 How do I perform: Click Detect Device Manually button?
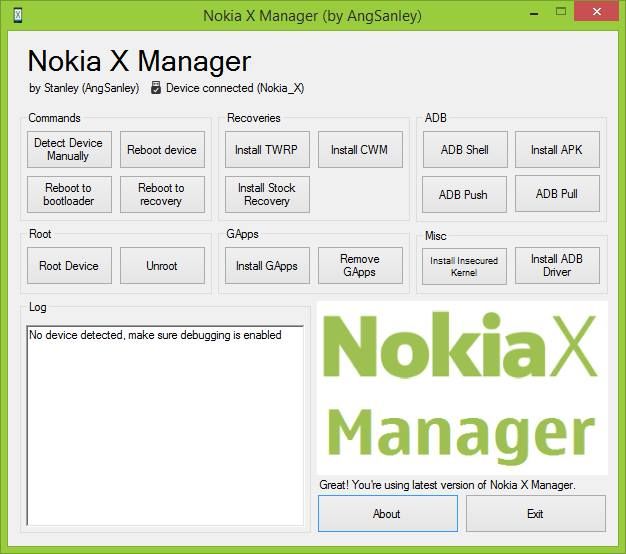(x=69, y=149)
